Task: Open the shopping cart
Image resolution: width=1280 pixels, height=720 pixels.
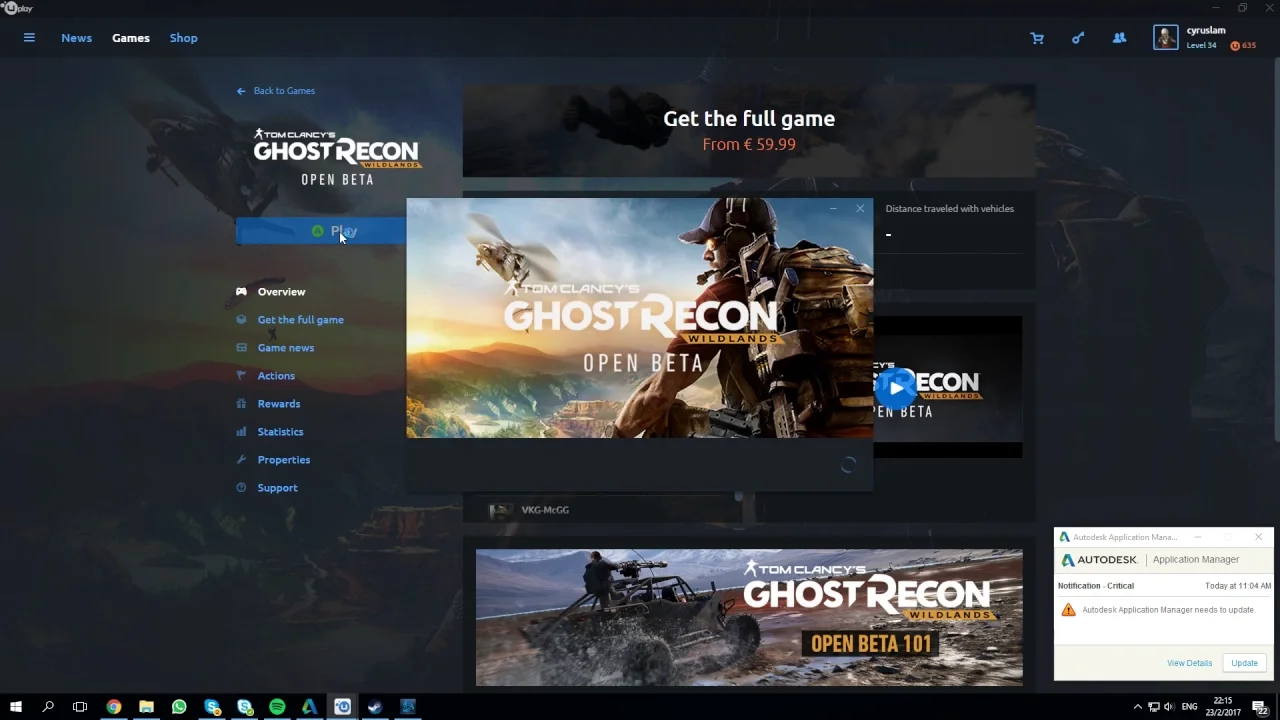Action: click(x=1037, y=38)
